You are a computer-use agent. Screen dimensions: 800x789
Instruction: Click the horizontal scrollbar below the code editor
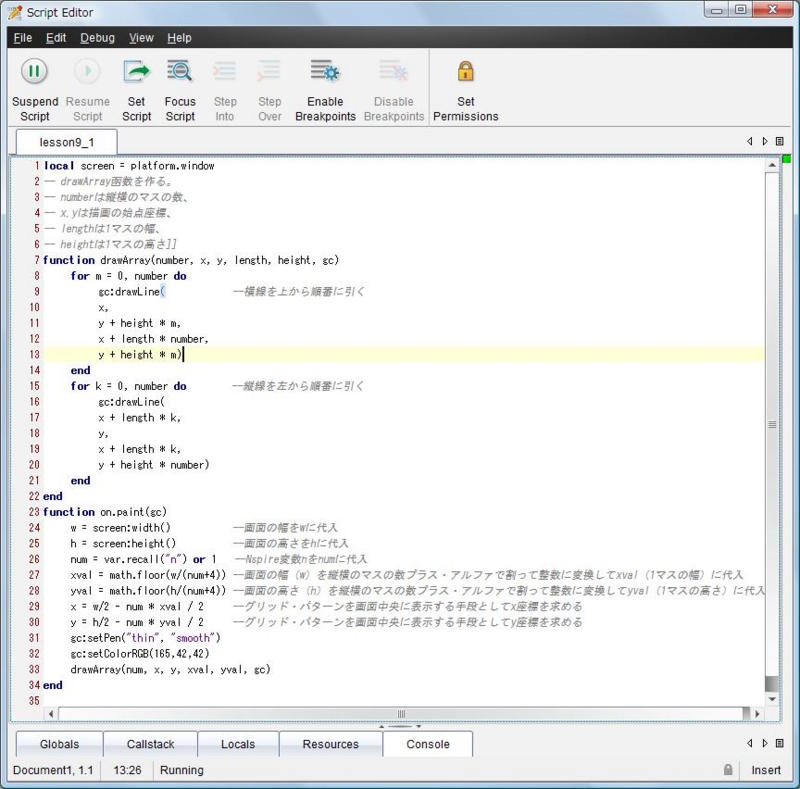(400, 714)
